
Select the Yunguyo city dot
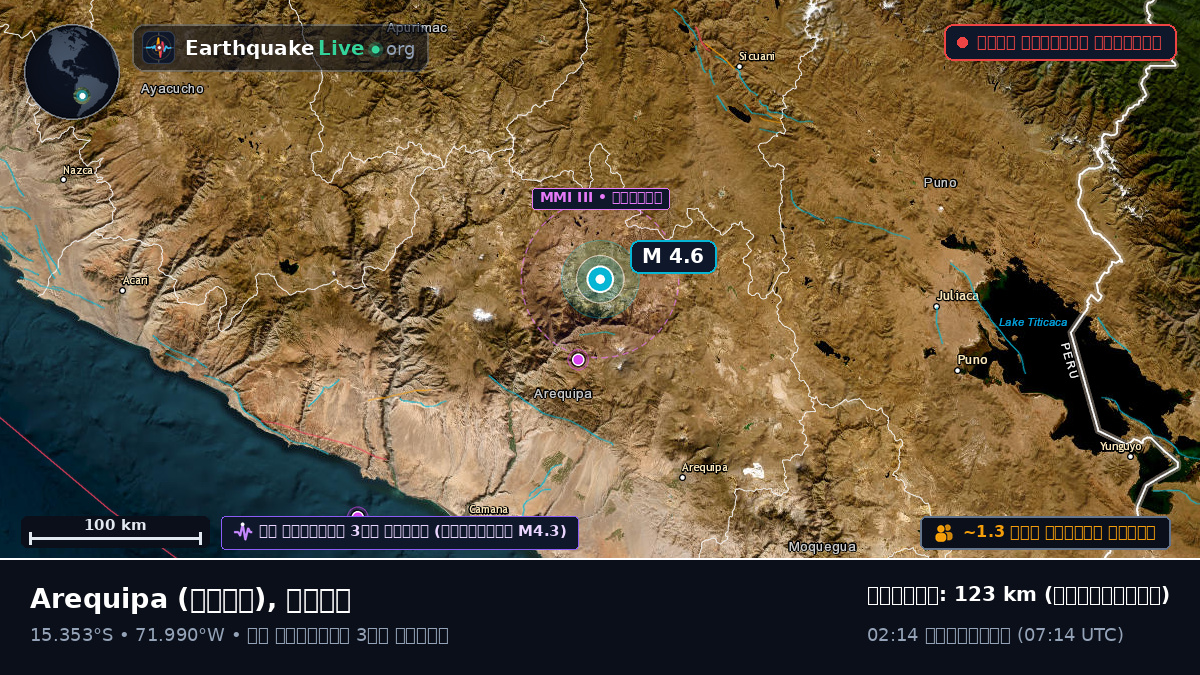(x=1131, y=457)
